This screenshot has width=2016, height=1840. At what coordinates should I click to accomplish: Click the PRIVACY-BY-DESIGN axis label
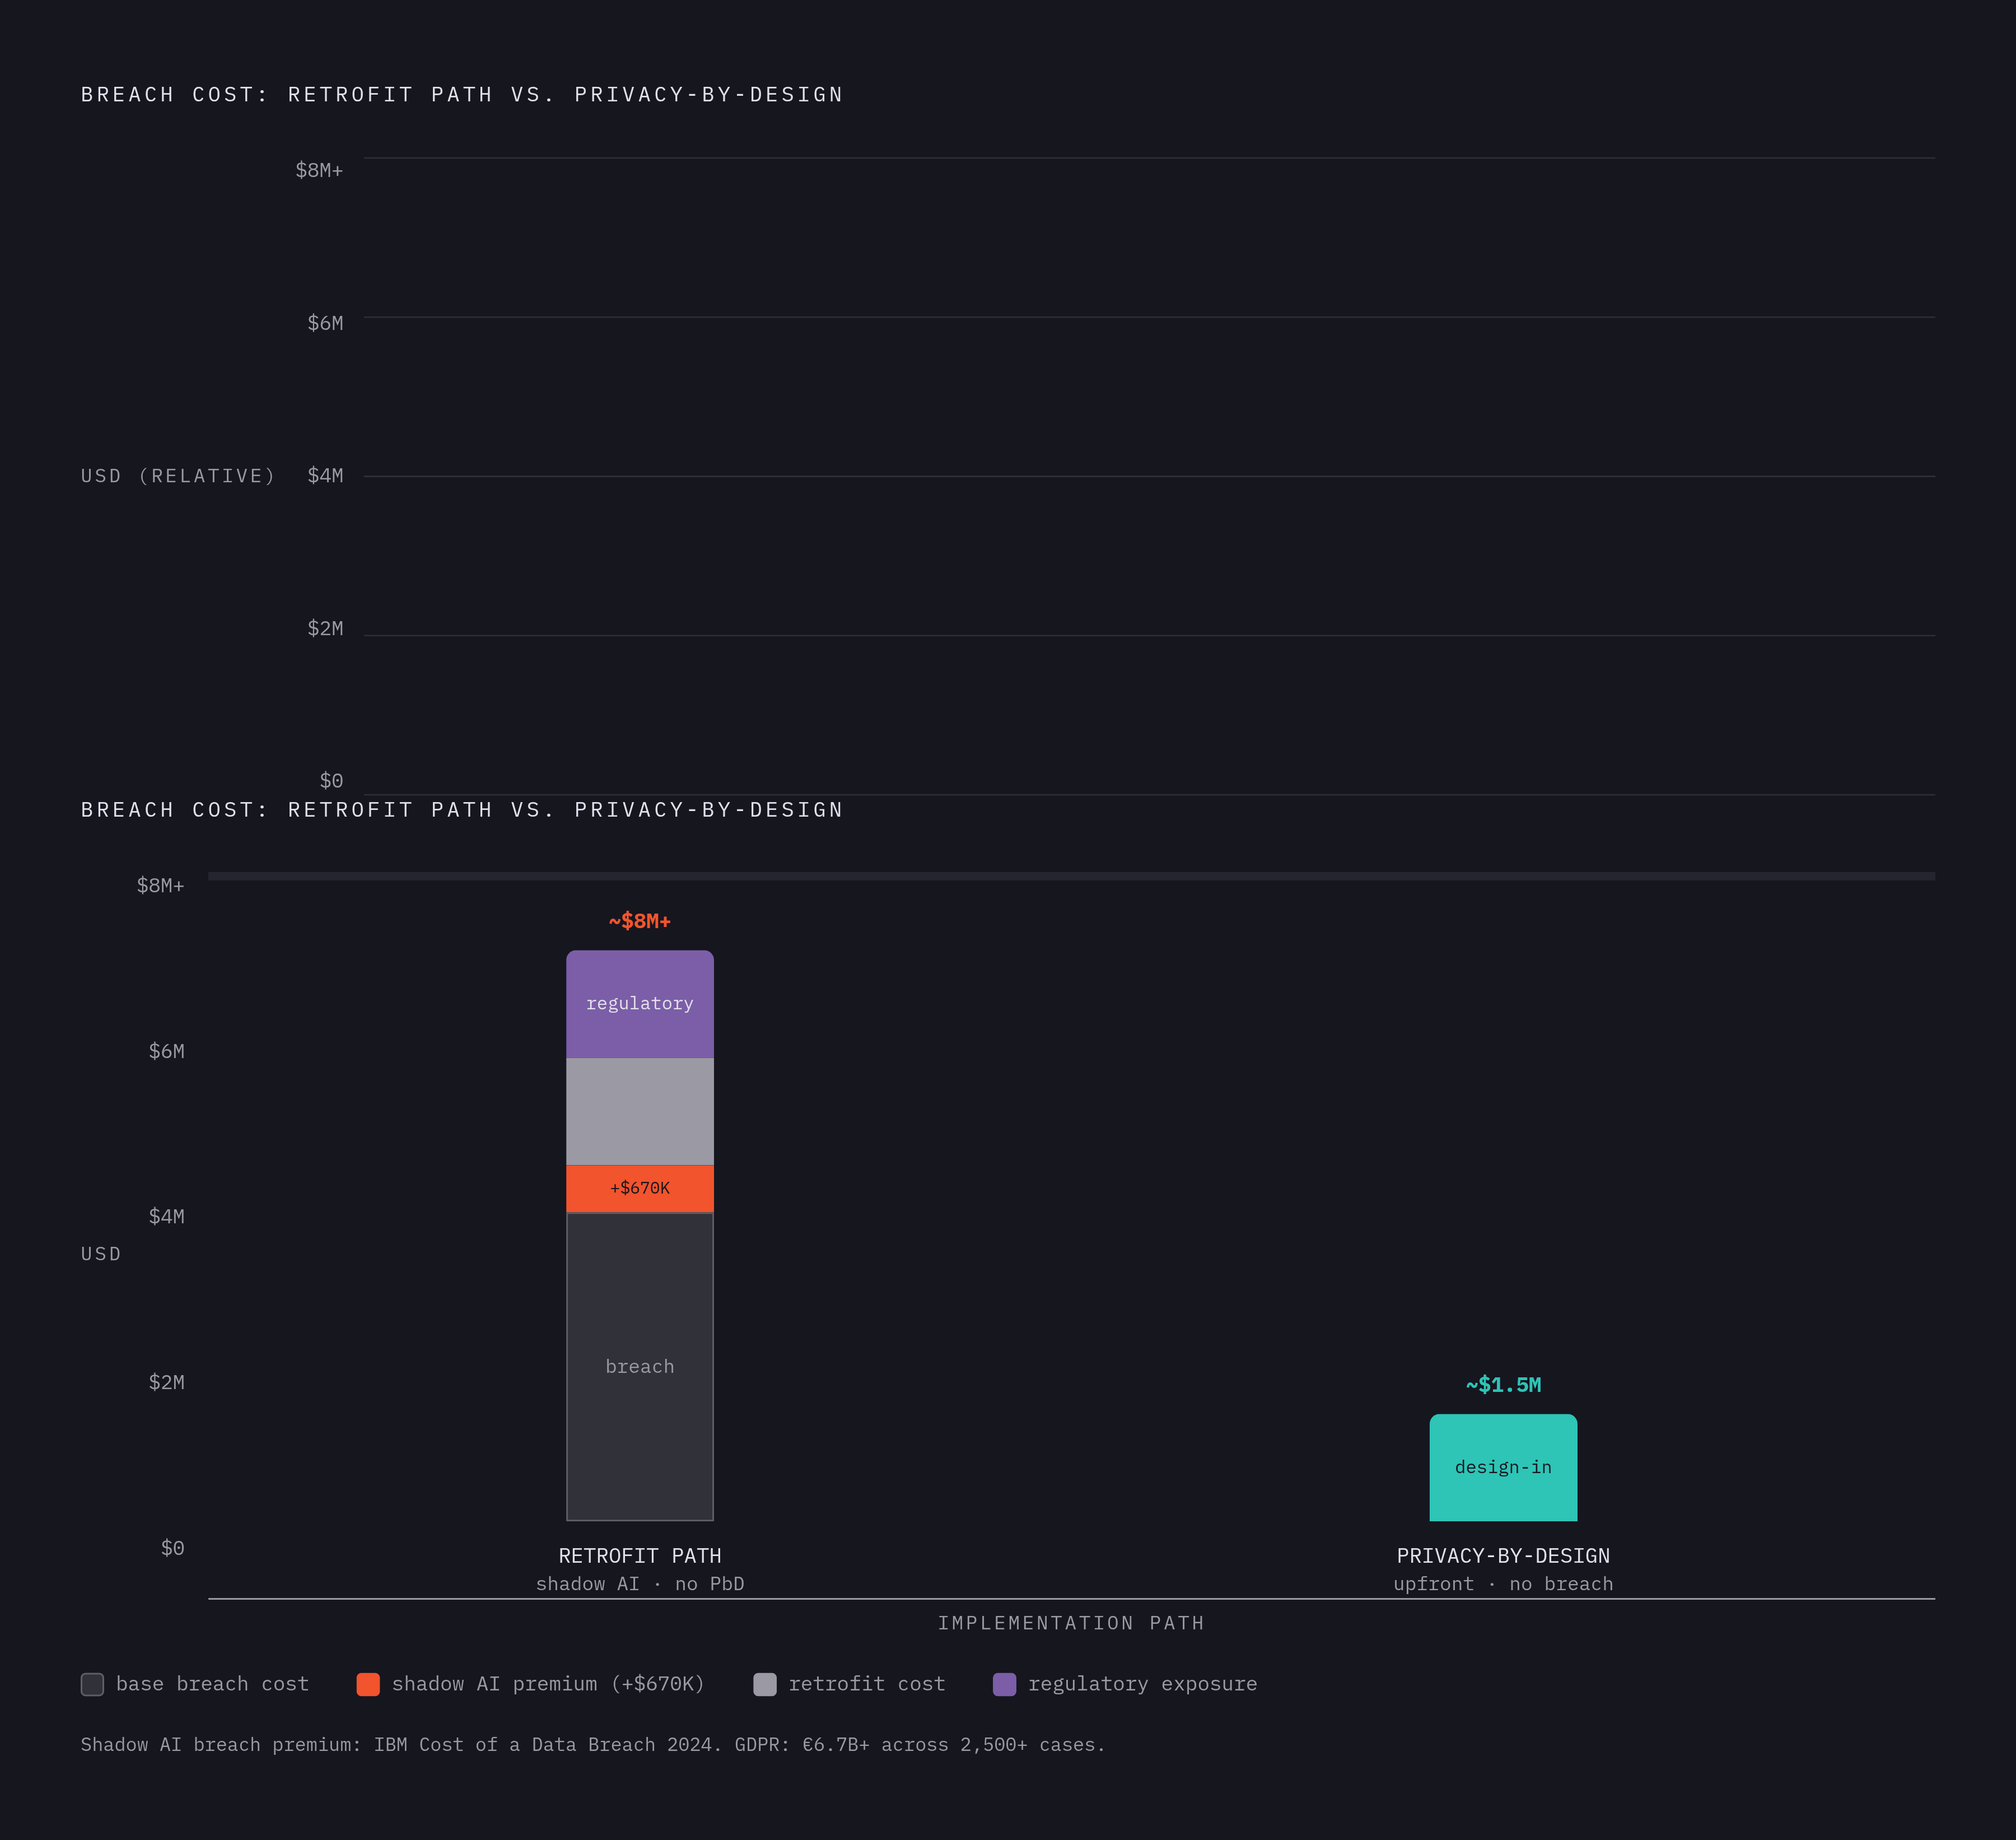click(x=1503, y=1556)
